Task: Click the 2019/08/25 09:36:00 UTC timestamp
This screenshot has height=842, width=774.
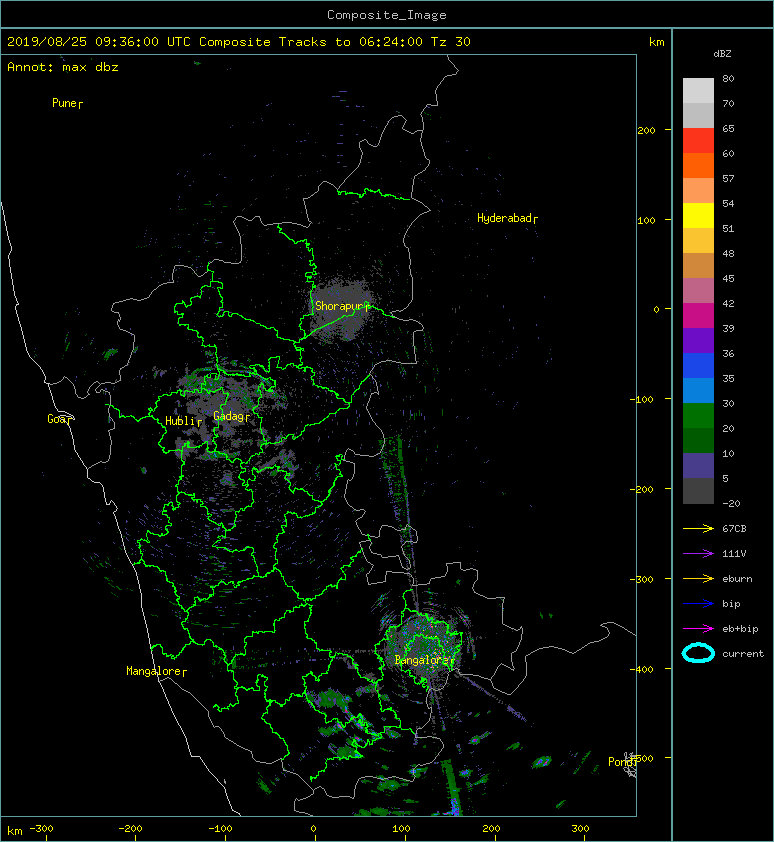Action: [x=99, y=42]
